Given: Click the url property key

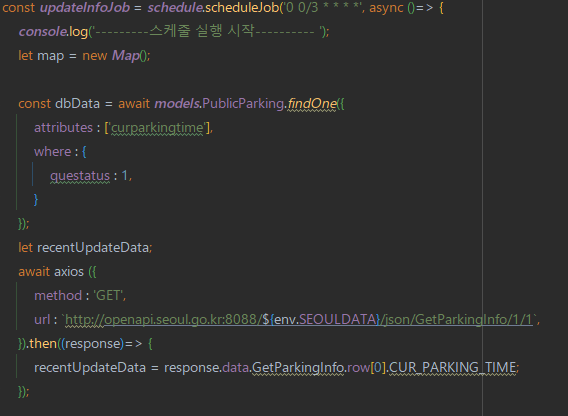Looking at the screenshot, I should [42, 320].
